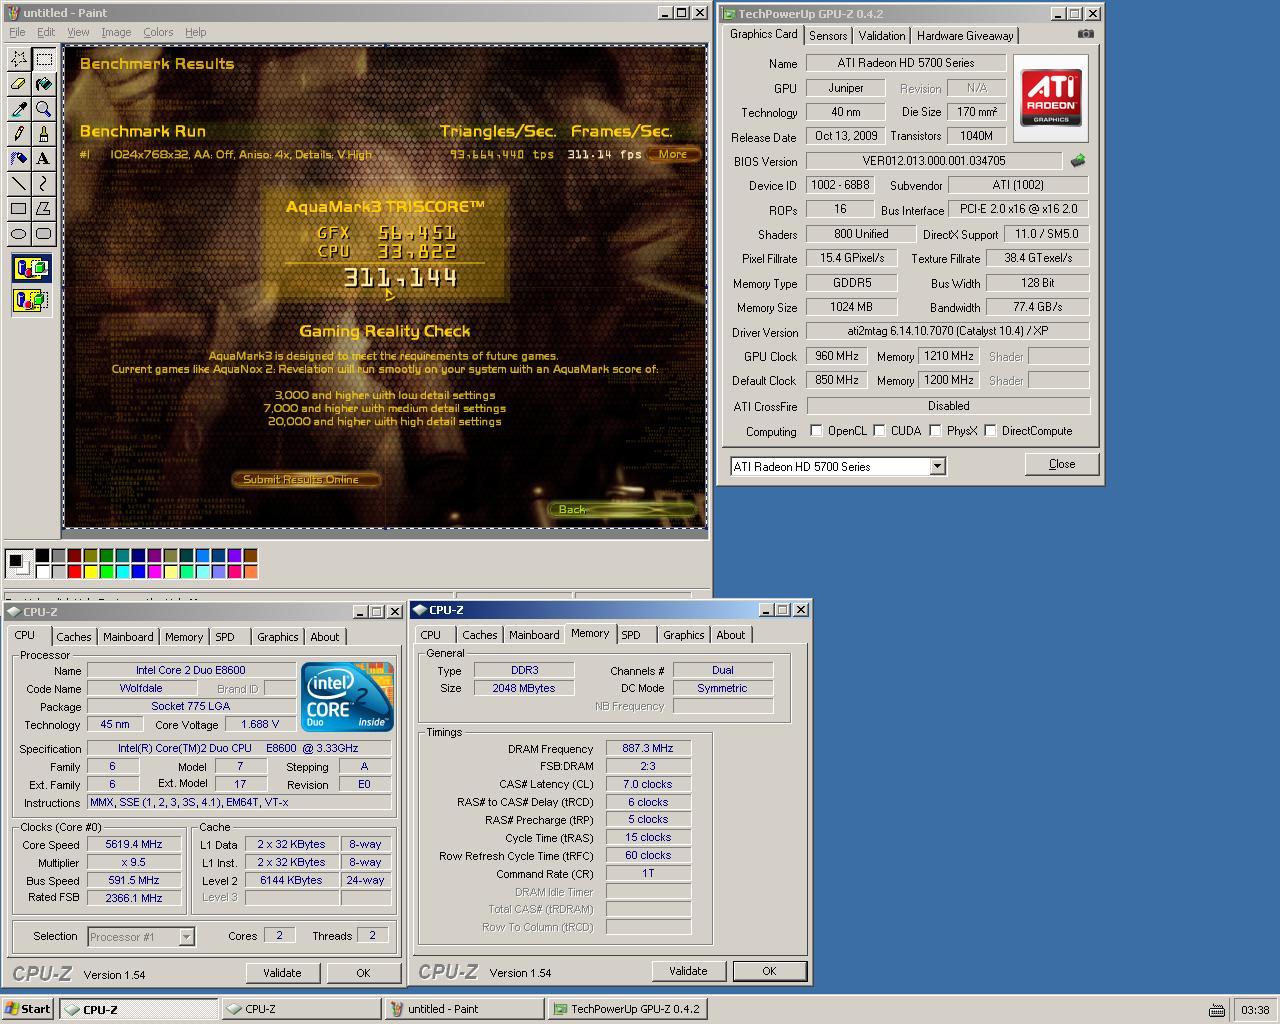Viewport: 1280px width, 1024px height.
Task: Enable the OpenCL checkbox in GPU-Z
Action: tap(816, 431)
